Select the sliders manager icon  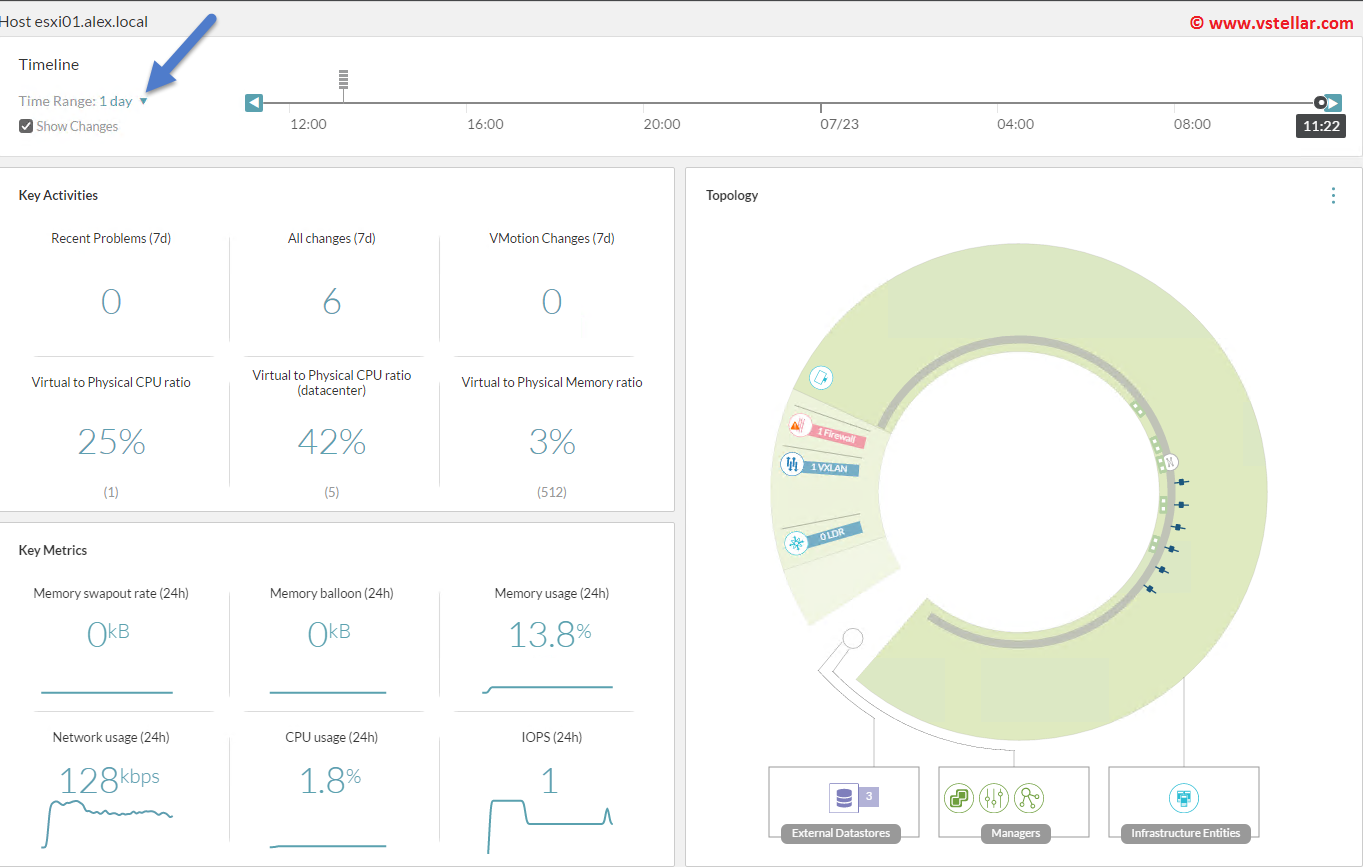pos(994,798)
